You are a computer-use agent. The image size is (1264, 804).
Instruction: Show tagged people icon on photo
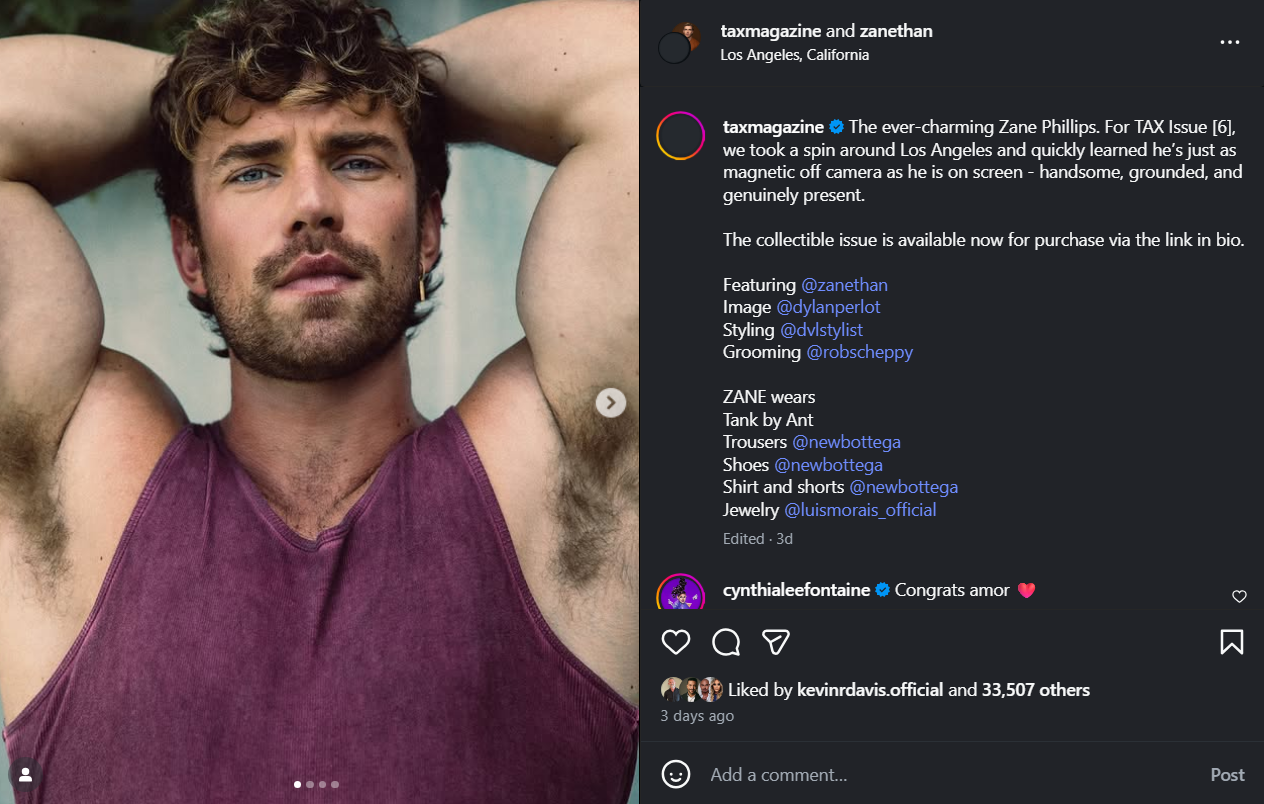click(x=25, y=774)
